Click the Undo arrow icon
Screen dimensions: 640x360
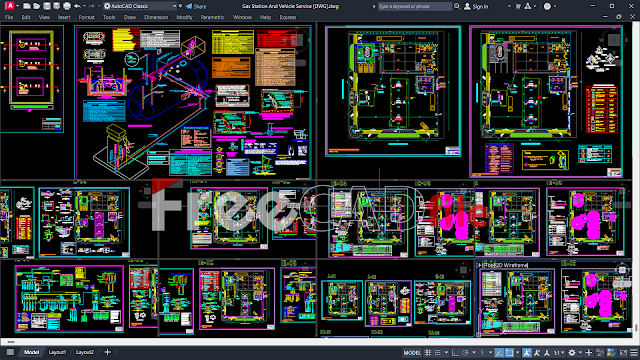pos(77,6)
